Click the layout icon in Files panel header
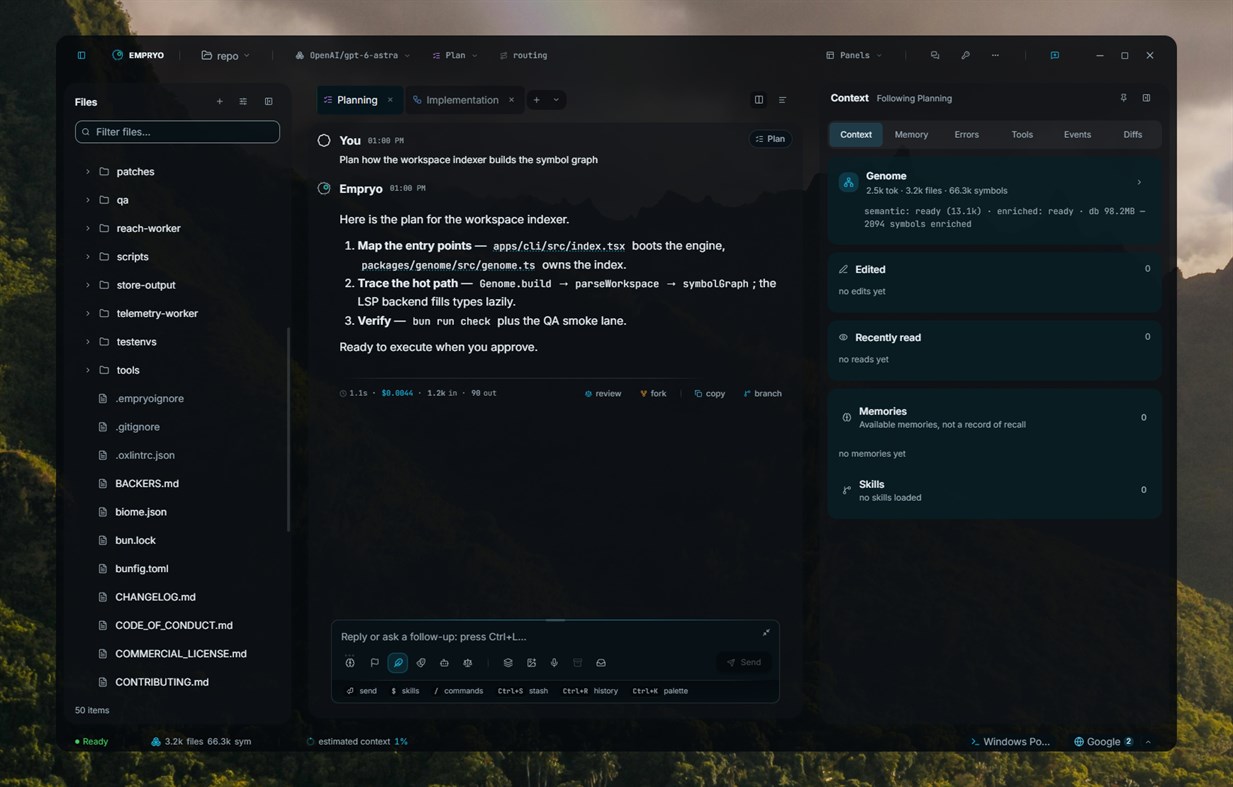The width and height of the screenshot is (1233, 787). pos(268,101)
